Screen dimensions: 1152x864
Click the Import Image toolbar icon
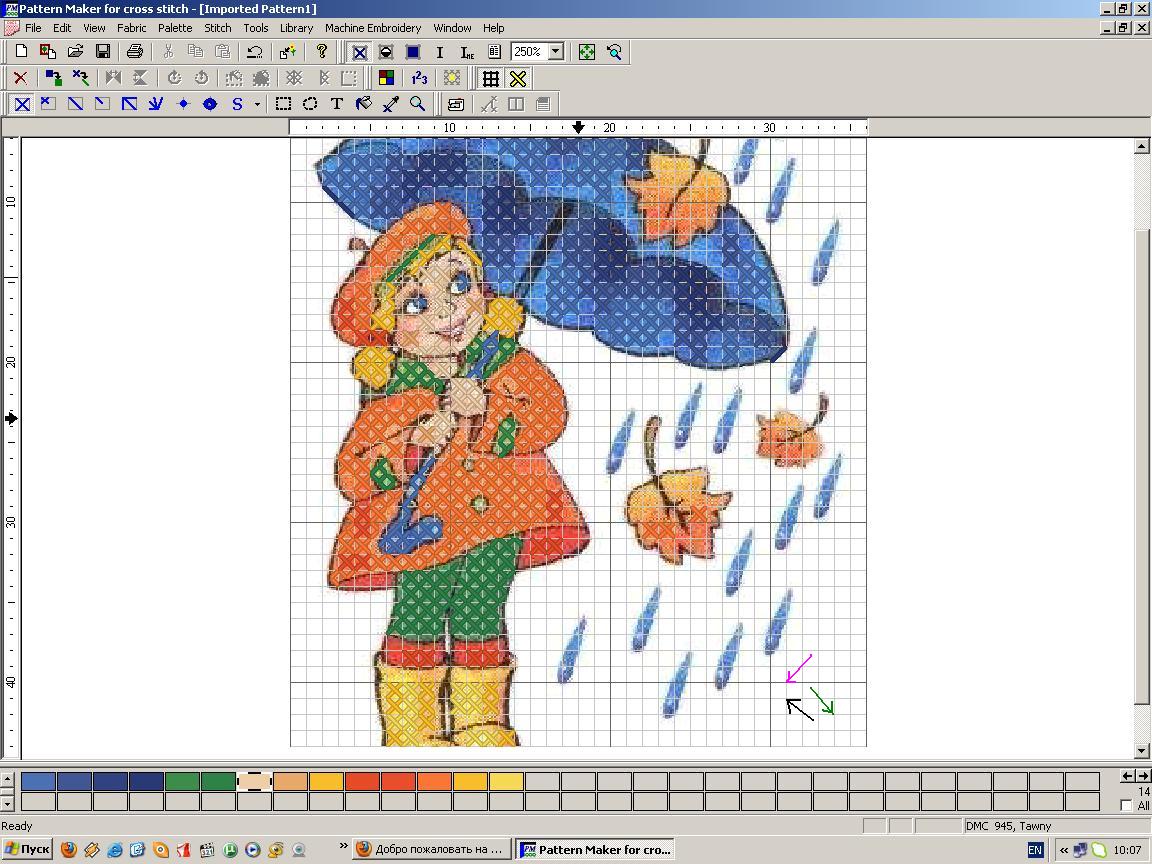(x=48, y=51)
